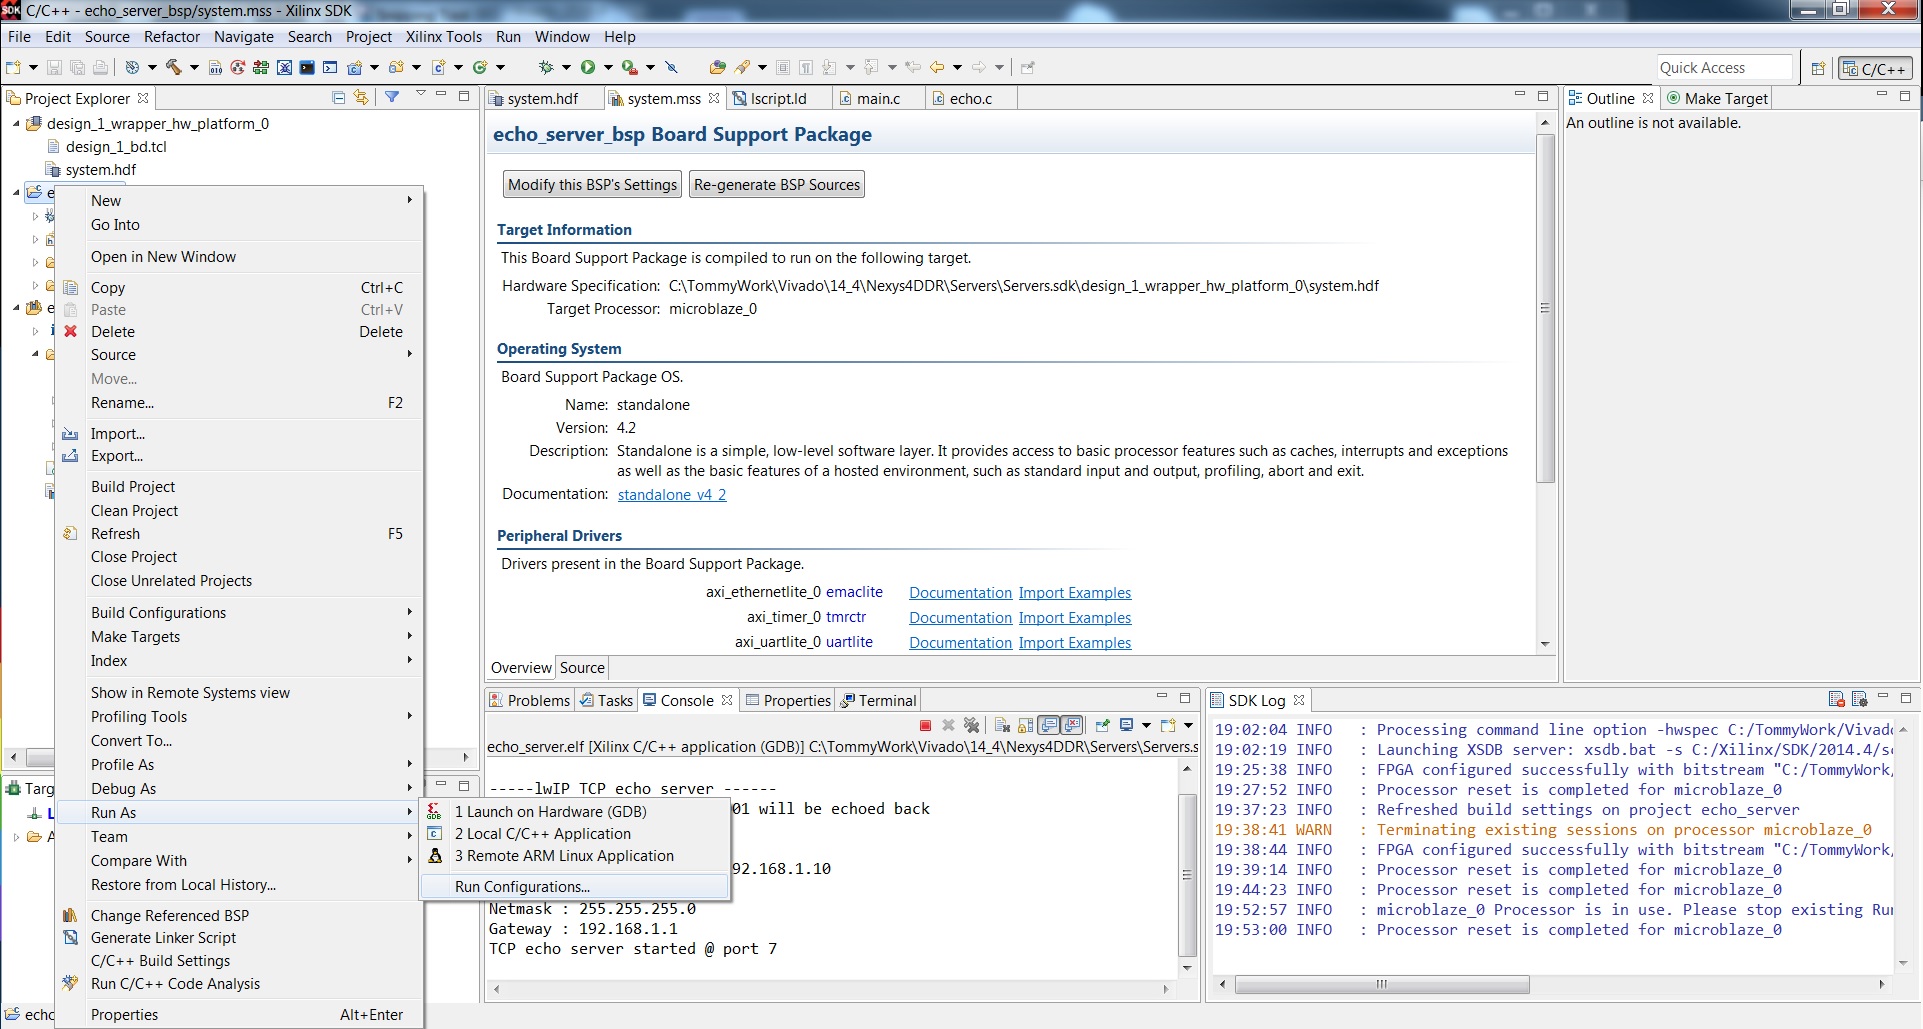The height and width of the screenshot is (1029, 1923).
Task: Open the Run button dropdown arrow
Action: [x=607, y=67]
